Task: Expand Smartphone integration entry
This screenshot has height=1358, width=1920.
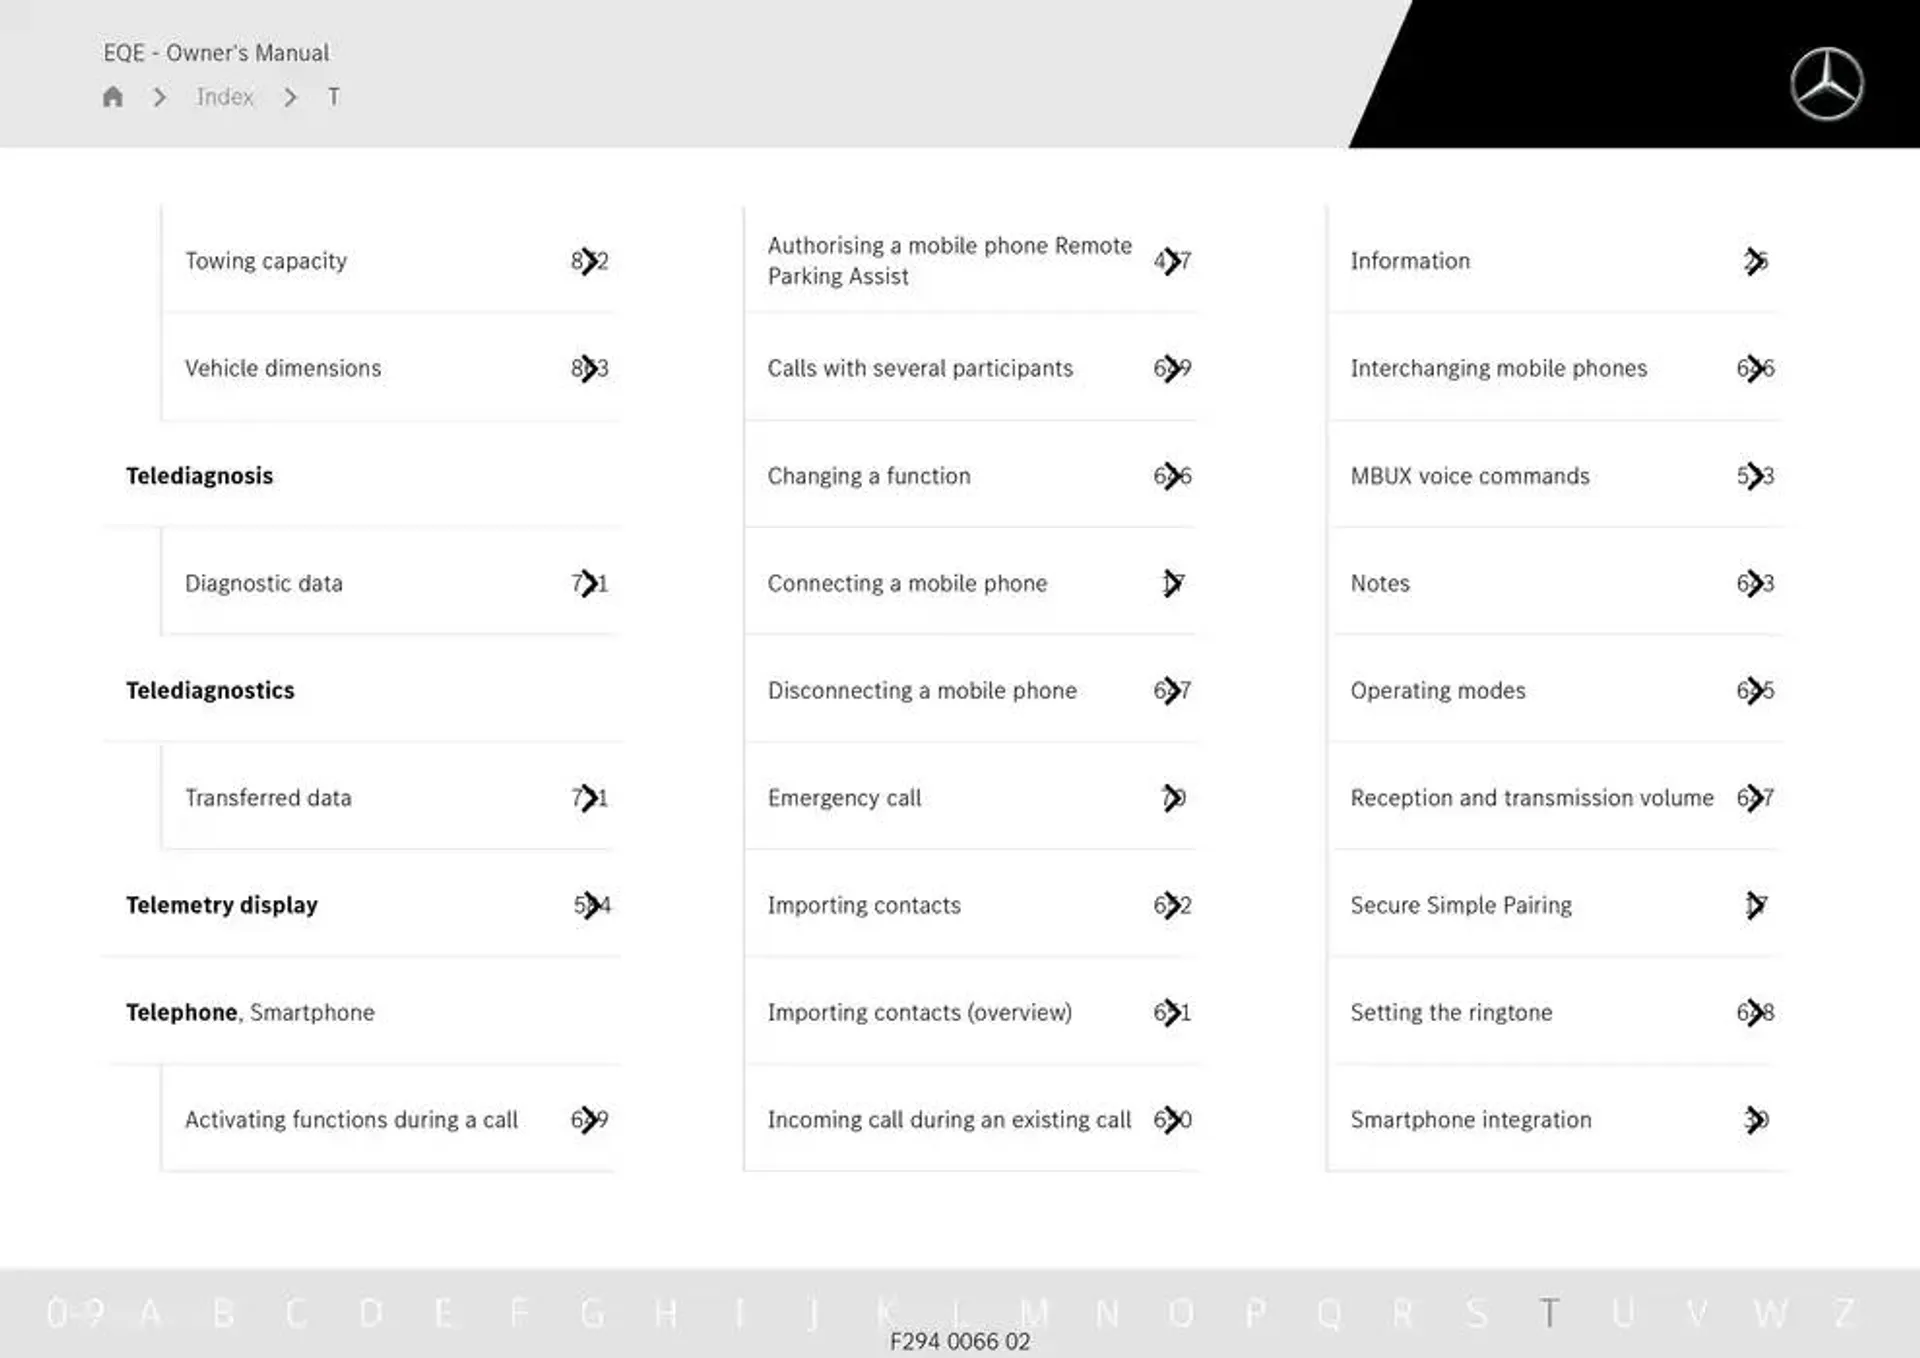Action: (1758, 1118)
